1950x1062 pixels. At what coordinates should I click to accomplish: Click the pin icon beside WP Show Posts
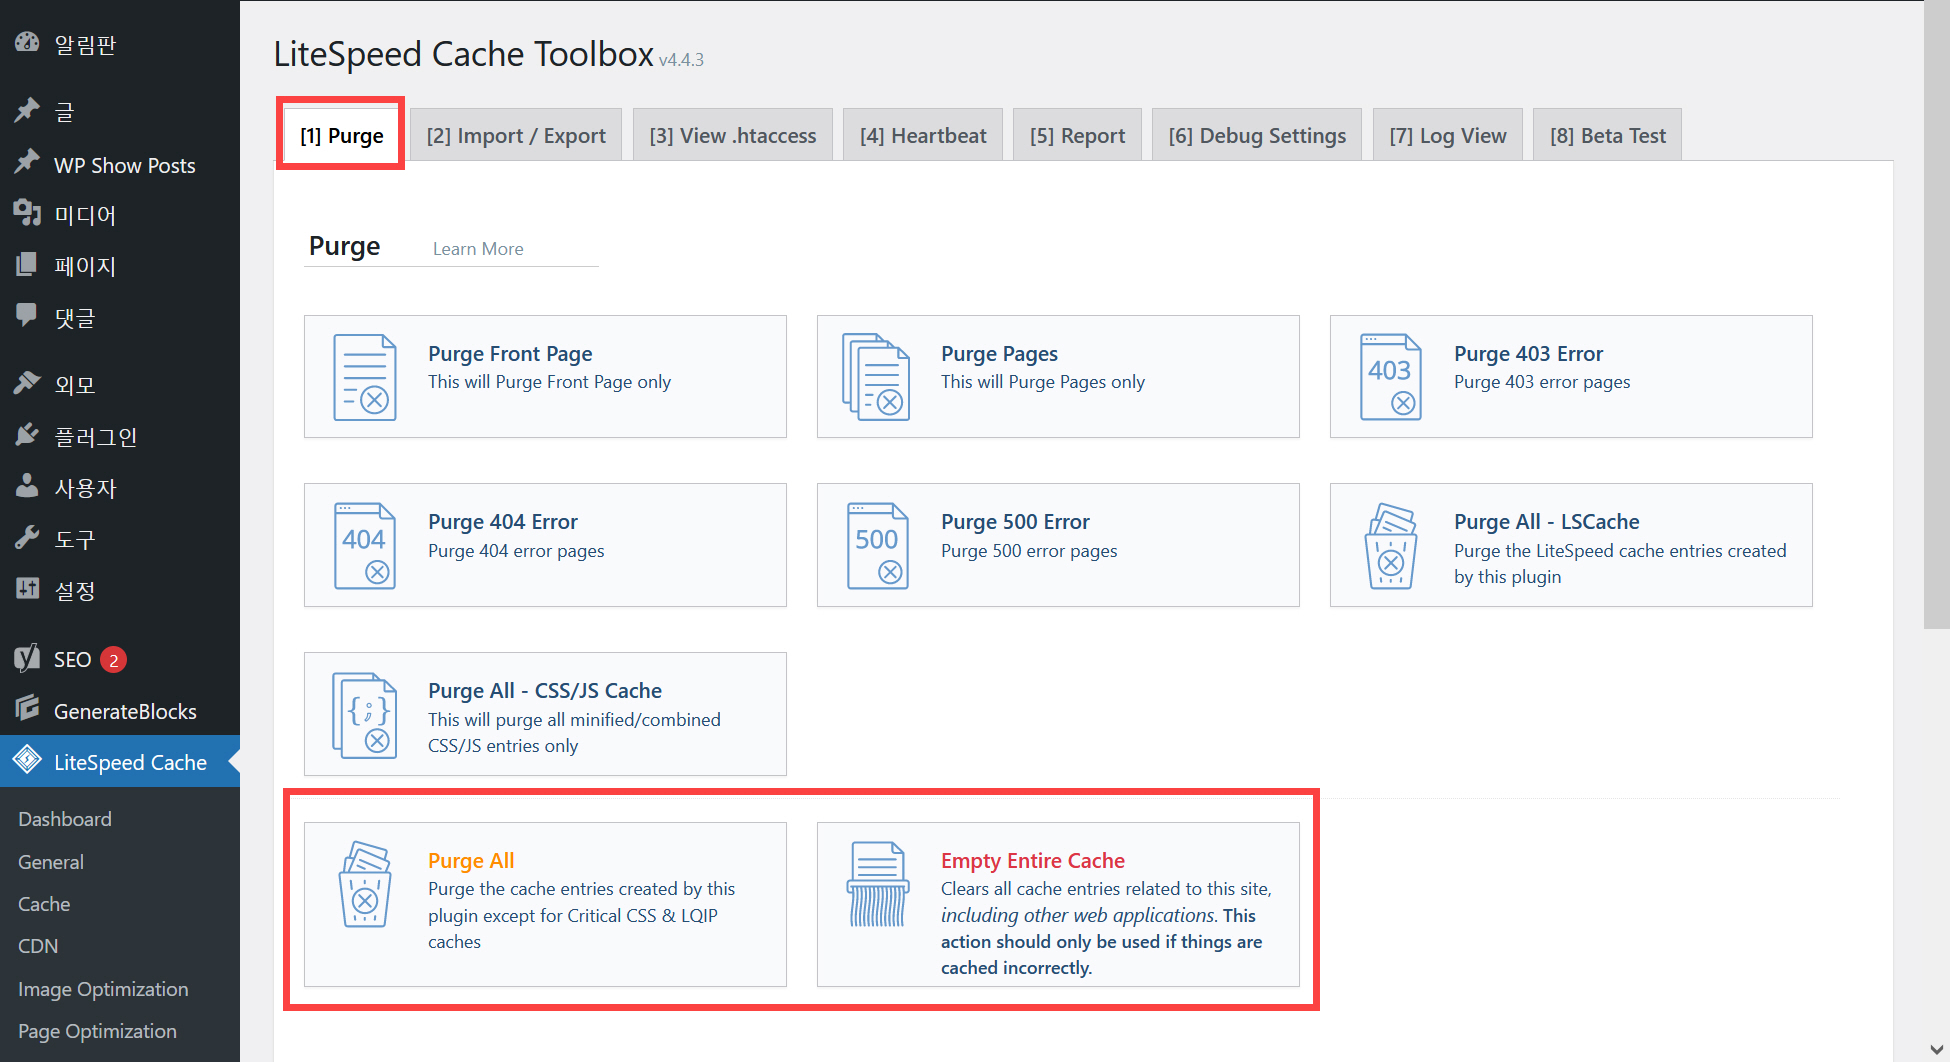27,162
